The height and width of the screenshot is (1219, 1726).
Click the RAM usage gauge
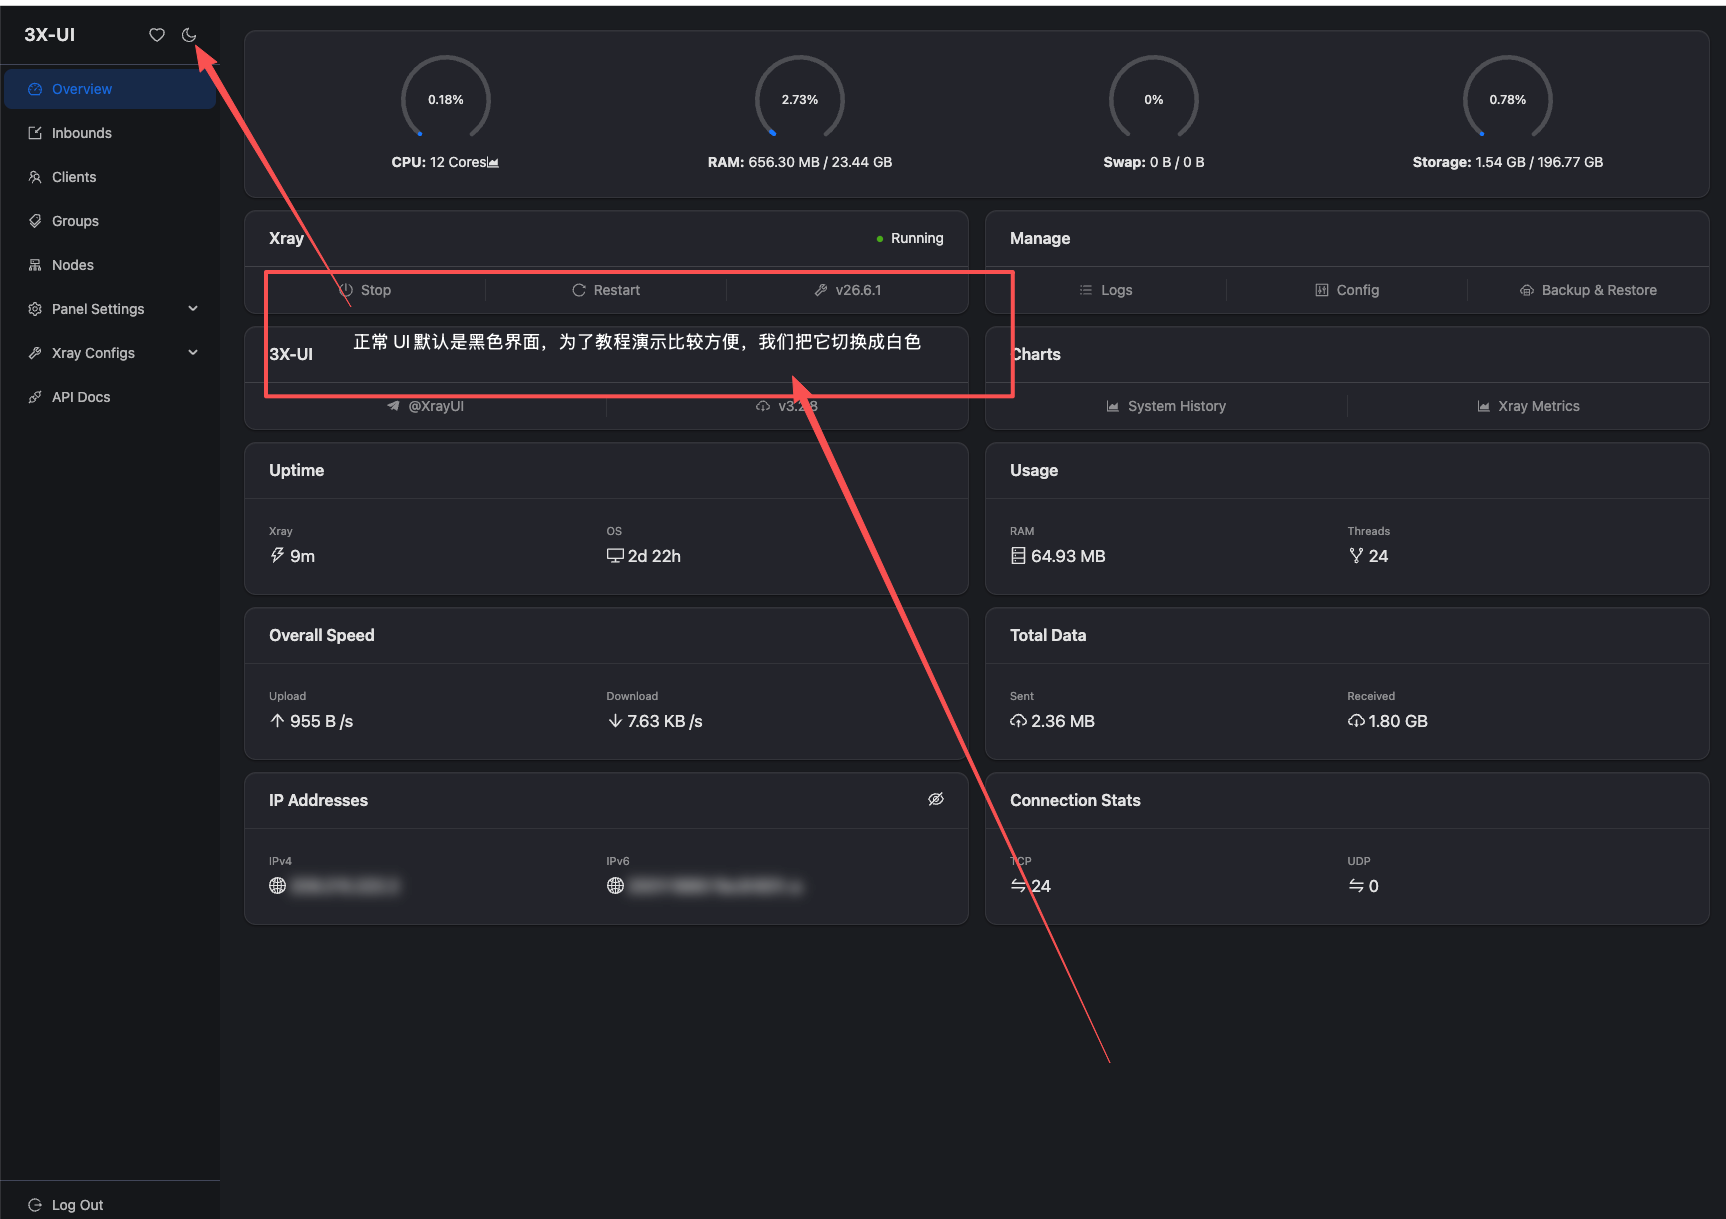(800, 99)
